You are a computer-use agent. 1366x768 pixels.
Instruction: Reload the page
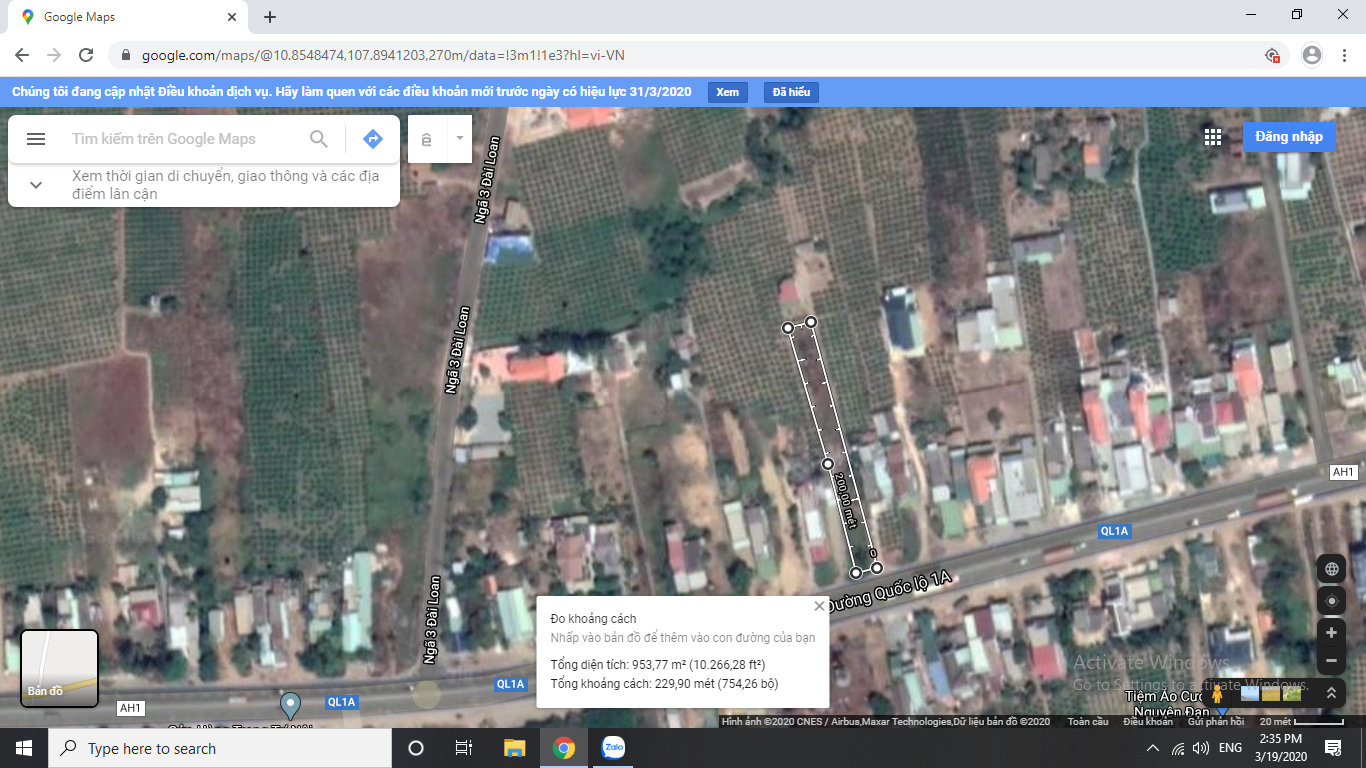point(86,55)
